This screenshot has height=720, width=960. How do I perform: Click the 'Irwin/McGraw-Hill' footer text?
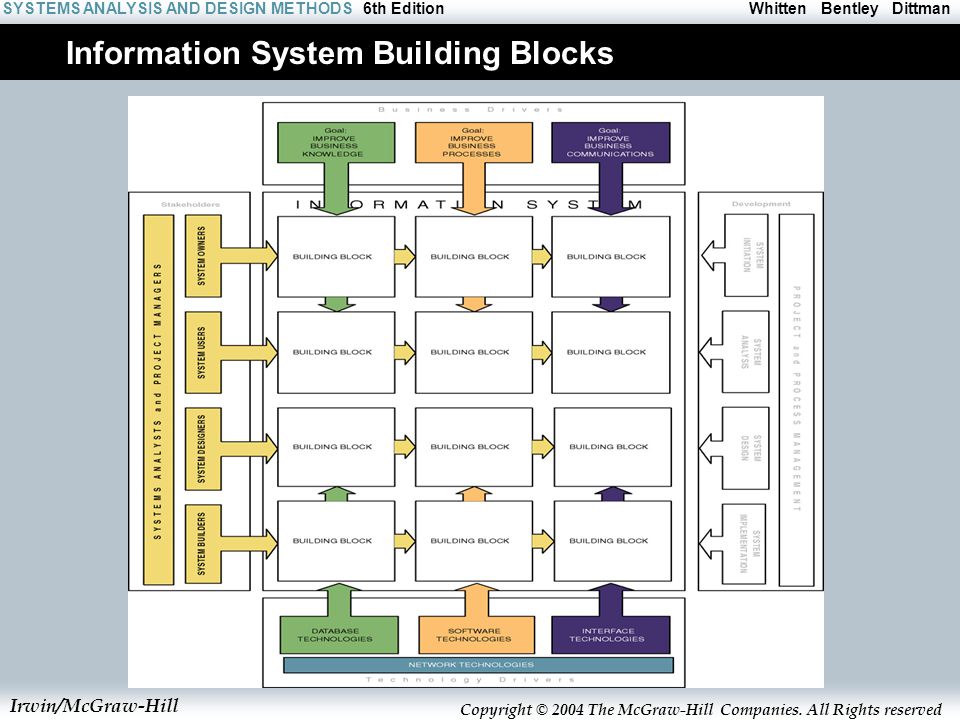(94, 706)
